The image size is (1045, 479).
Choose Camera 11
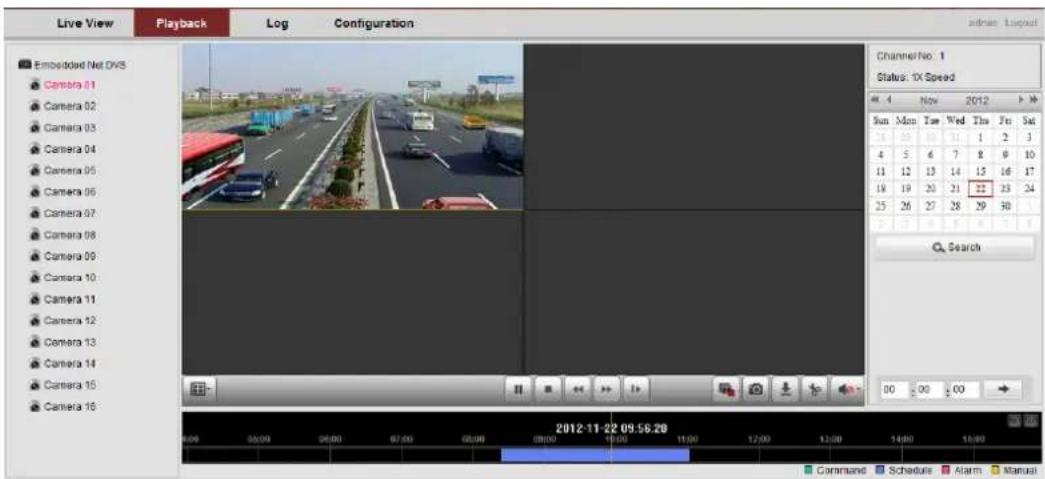pyautogui.click(x=64, y=299)
